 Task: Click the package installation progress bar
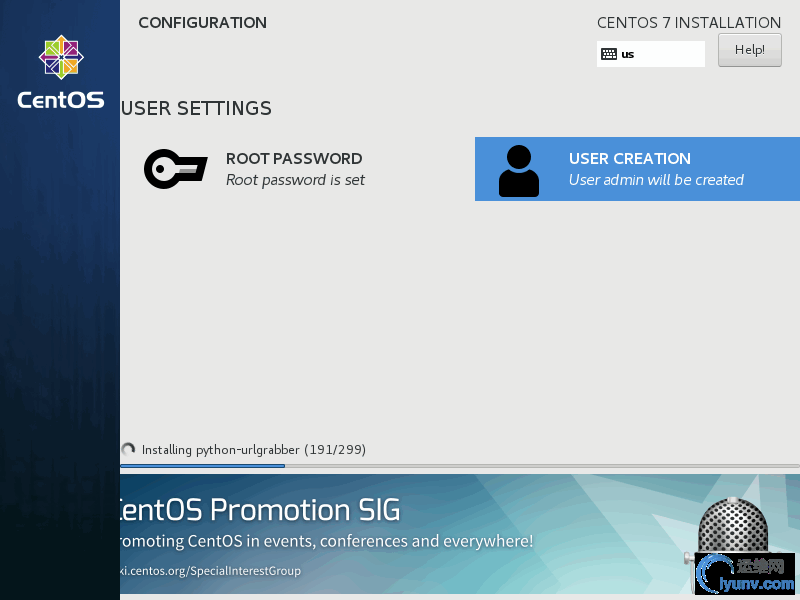click(460, 466)
